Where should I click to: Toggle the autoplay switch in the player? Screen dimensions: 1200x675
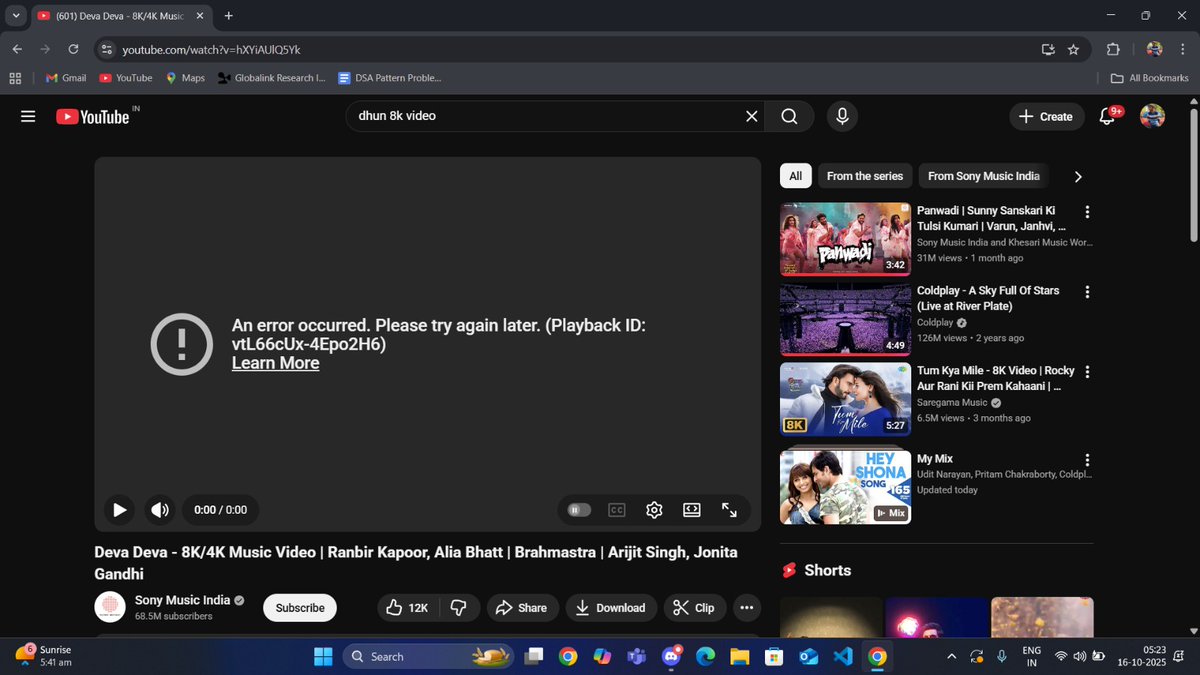(579, 510)
